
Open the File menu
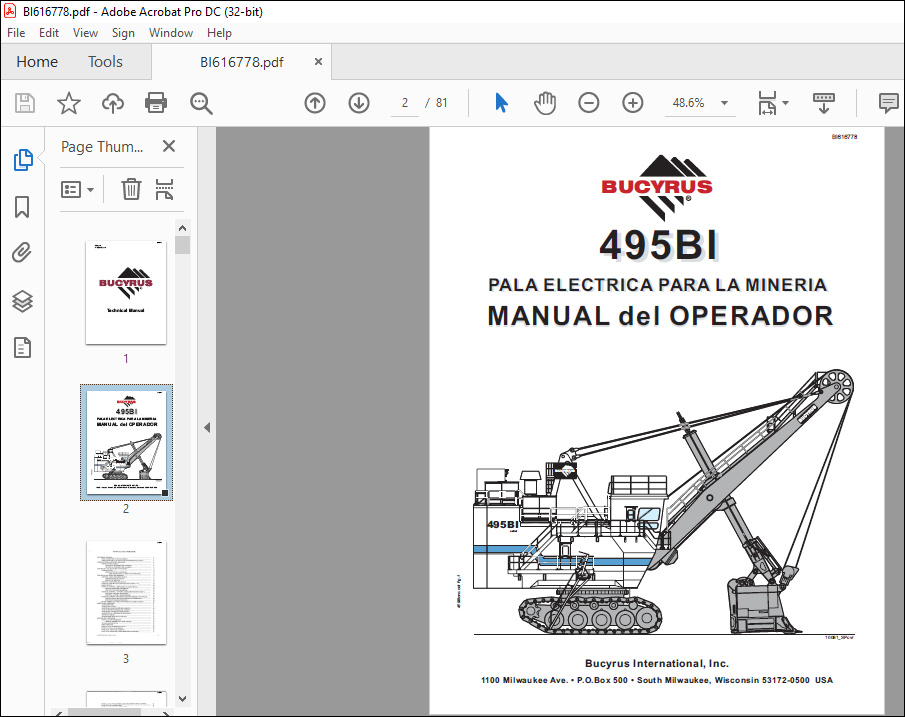tap(16, 33)
